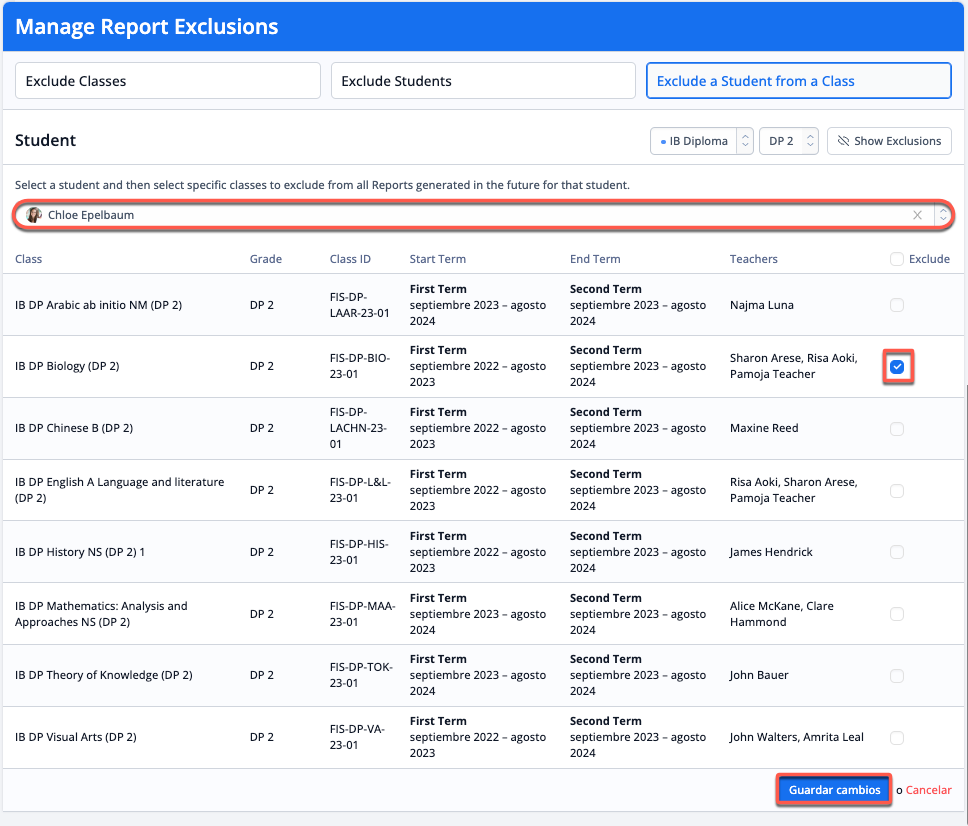Open student selector dropdown arrows

[x=942, y=215]
